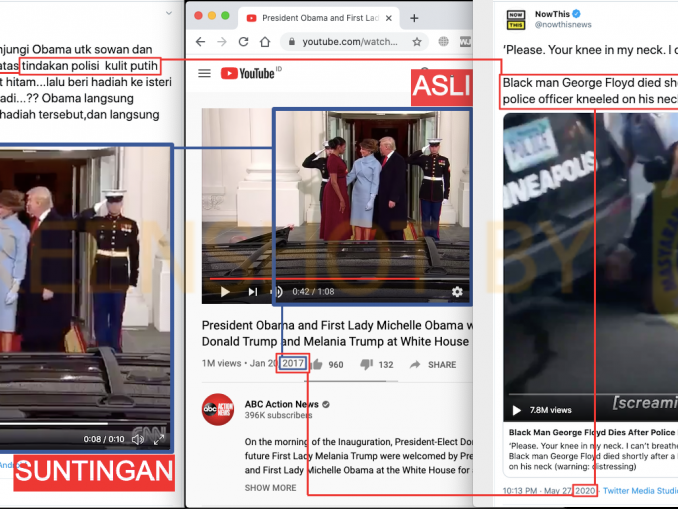678x509 pixels.
Task: Go back in the Chrome browser
Action: (200, 42)
